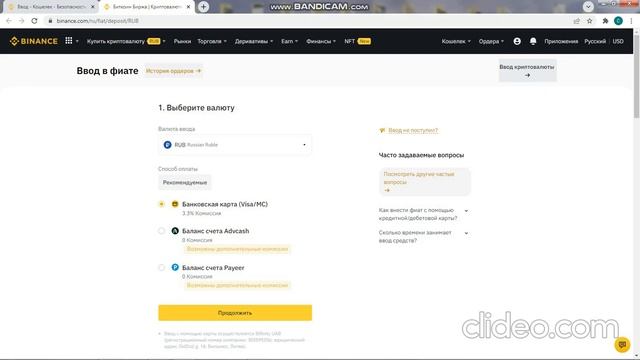The height and width of the screenshot is (360, 640).
Task: Click the share page icon in address bar
Action: pos(576,21)
